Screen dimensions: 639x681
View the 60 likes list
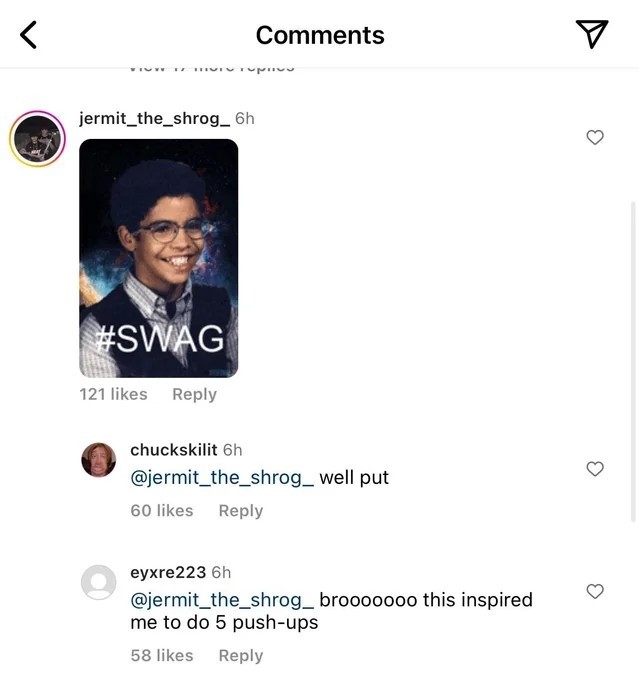(x=161, y=510)
